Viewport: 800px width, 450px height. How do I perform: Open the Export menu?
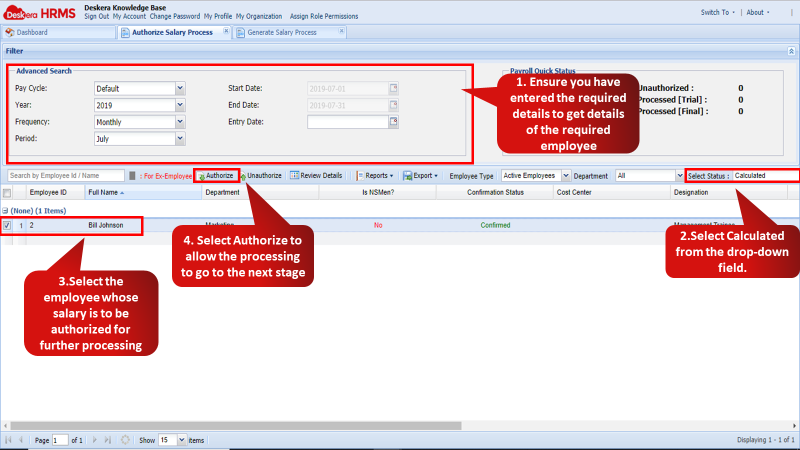click(x=420, y=176)
